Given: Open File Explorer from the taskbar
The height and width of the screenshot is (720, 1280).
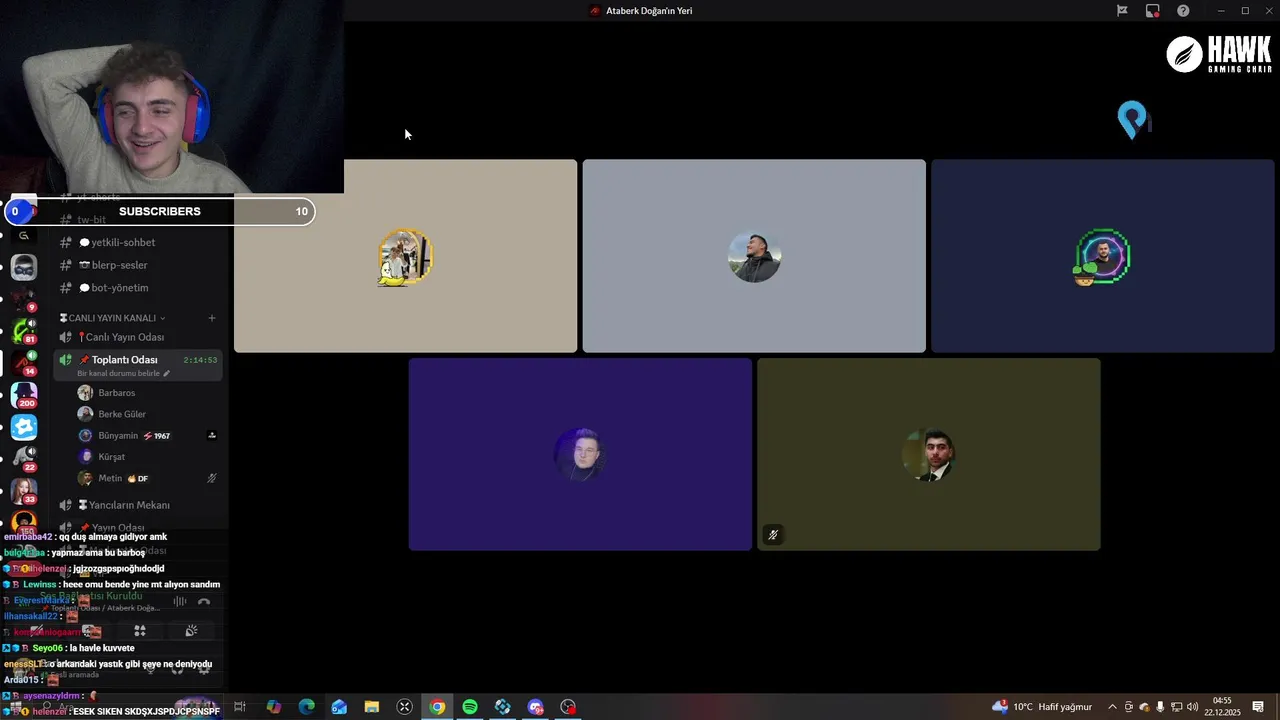Looking at the screenshot, I should (371, 707).
